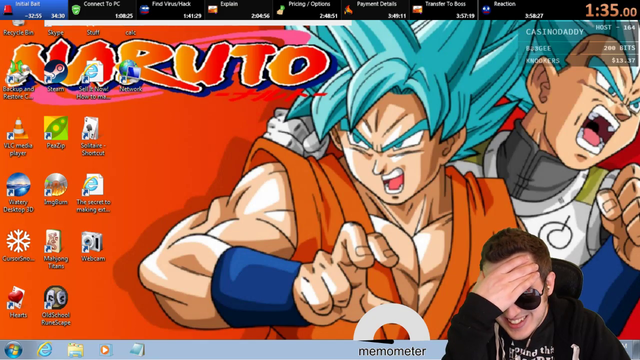
Task: Launch the ImgBurn shortcut
Action: (x=56, y=189)
